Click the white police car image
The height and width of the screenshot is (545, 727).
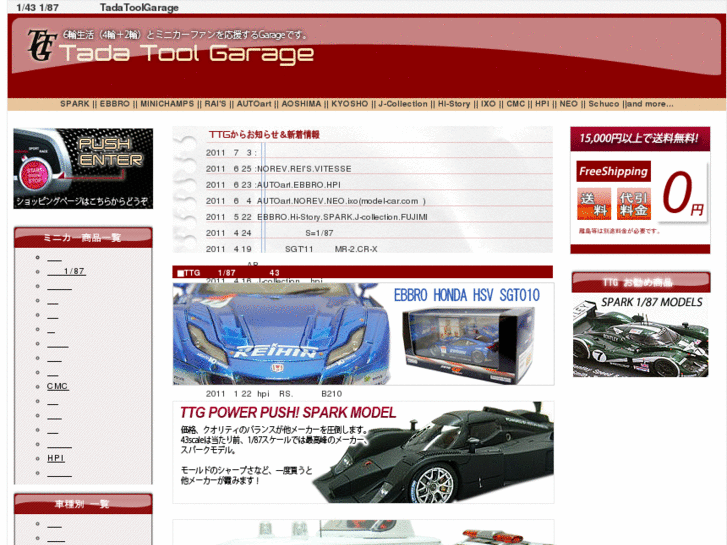tap(364, 532)
